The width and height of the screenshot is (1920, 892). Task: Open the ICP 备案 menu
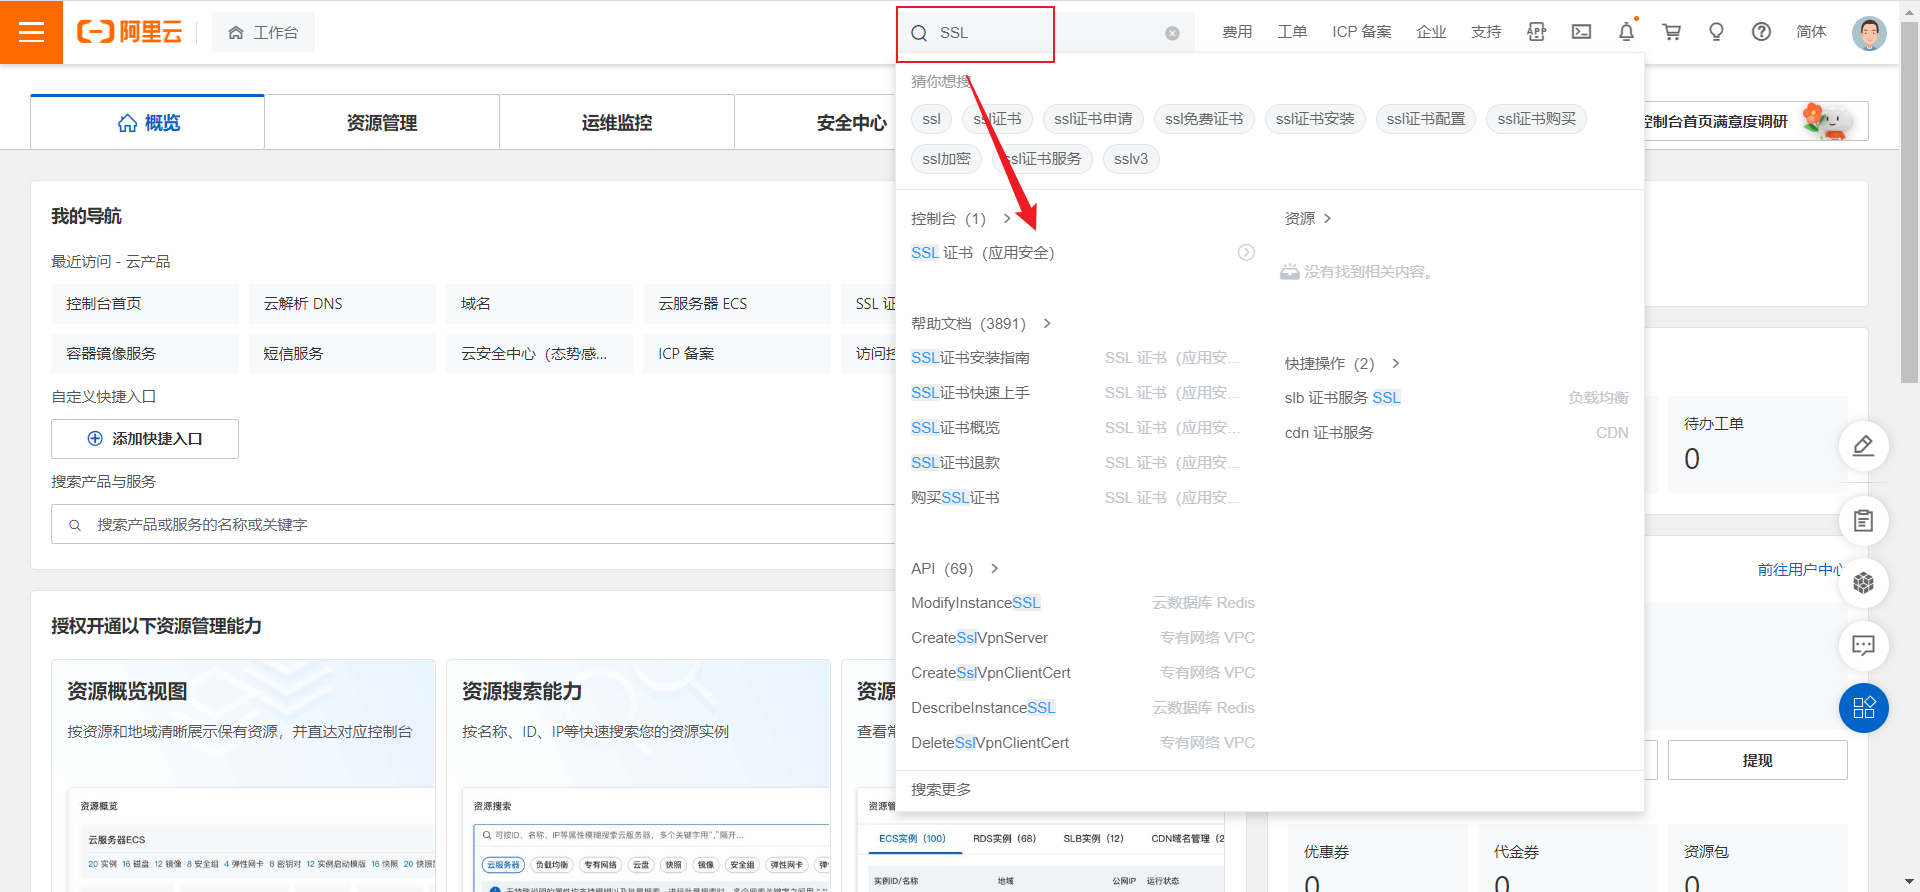click(x=1361, y=32)
